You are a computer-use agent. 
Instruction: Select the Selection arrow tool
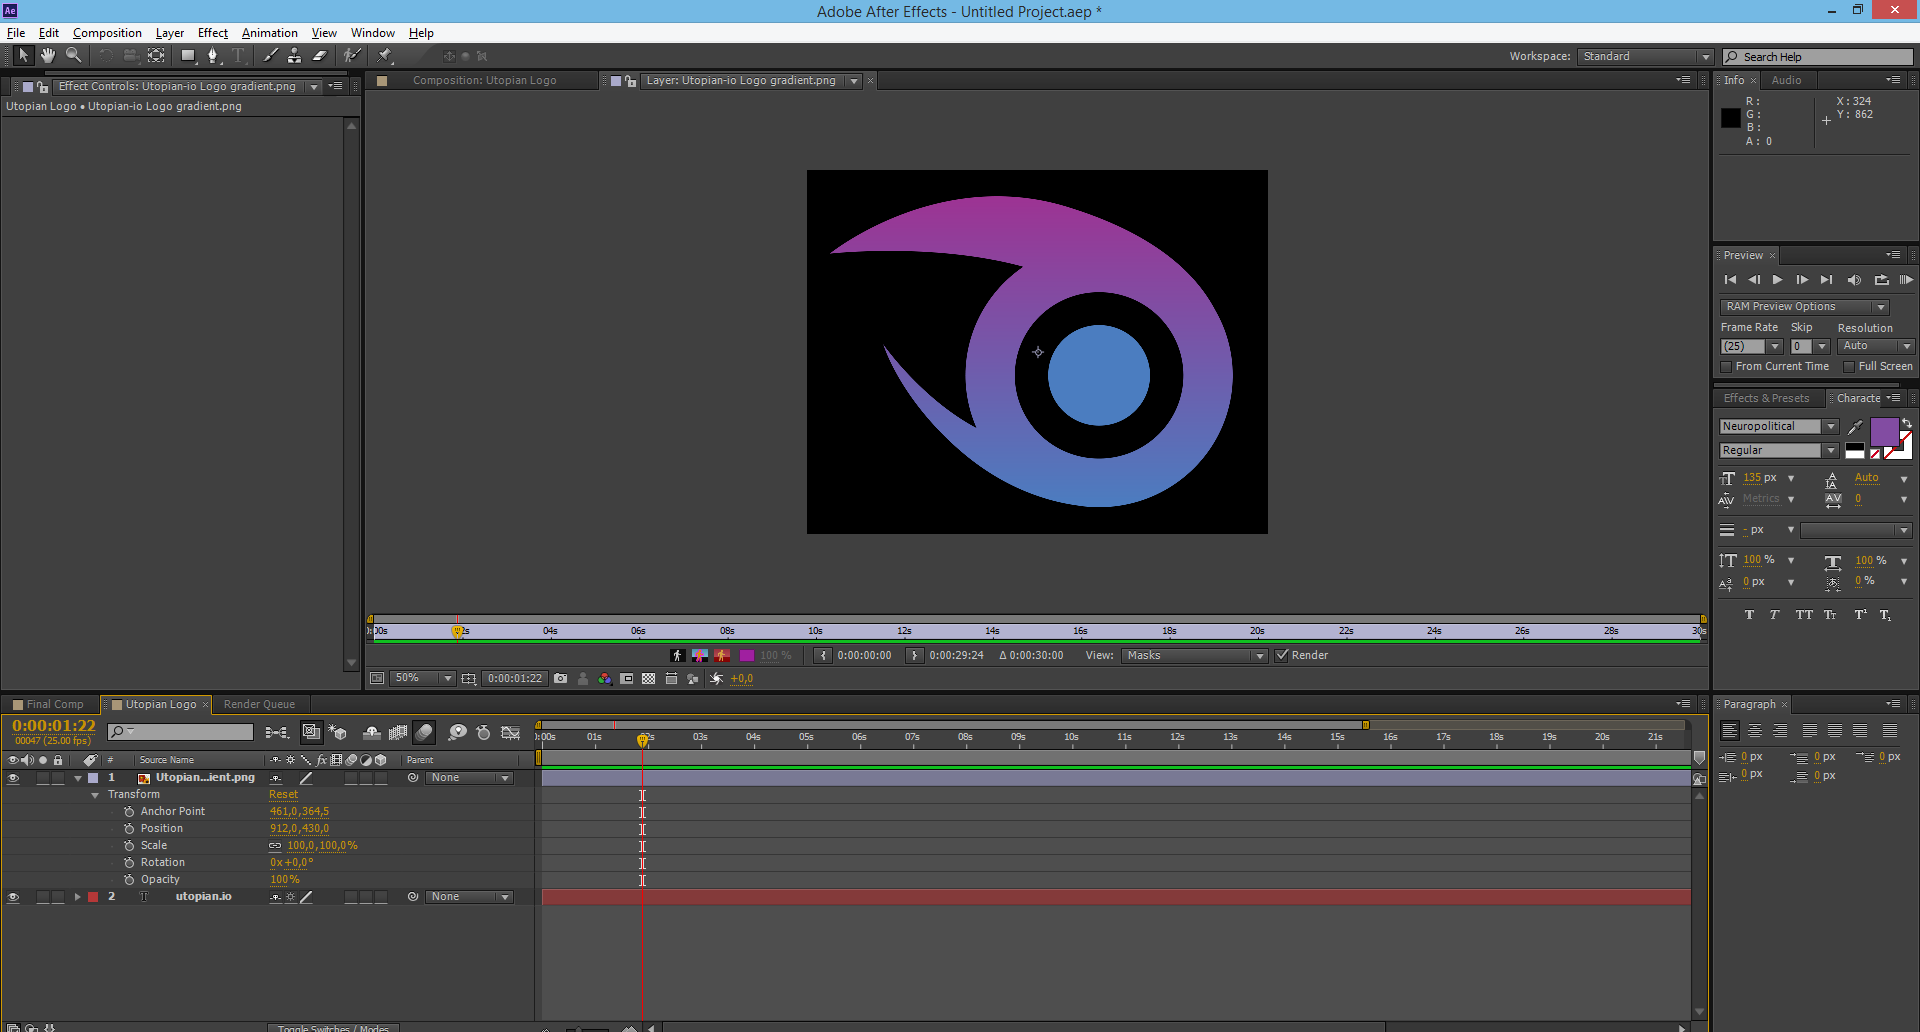click(x=24, y=56)
